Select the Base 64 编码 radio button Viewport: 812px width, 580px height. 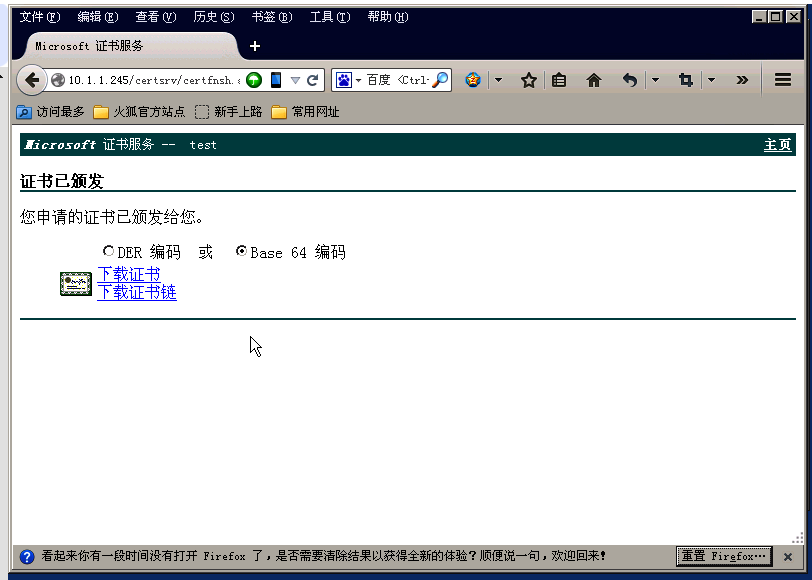[241, 251]
